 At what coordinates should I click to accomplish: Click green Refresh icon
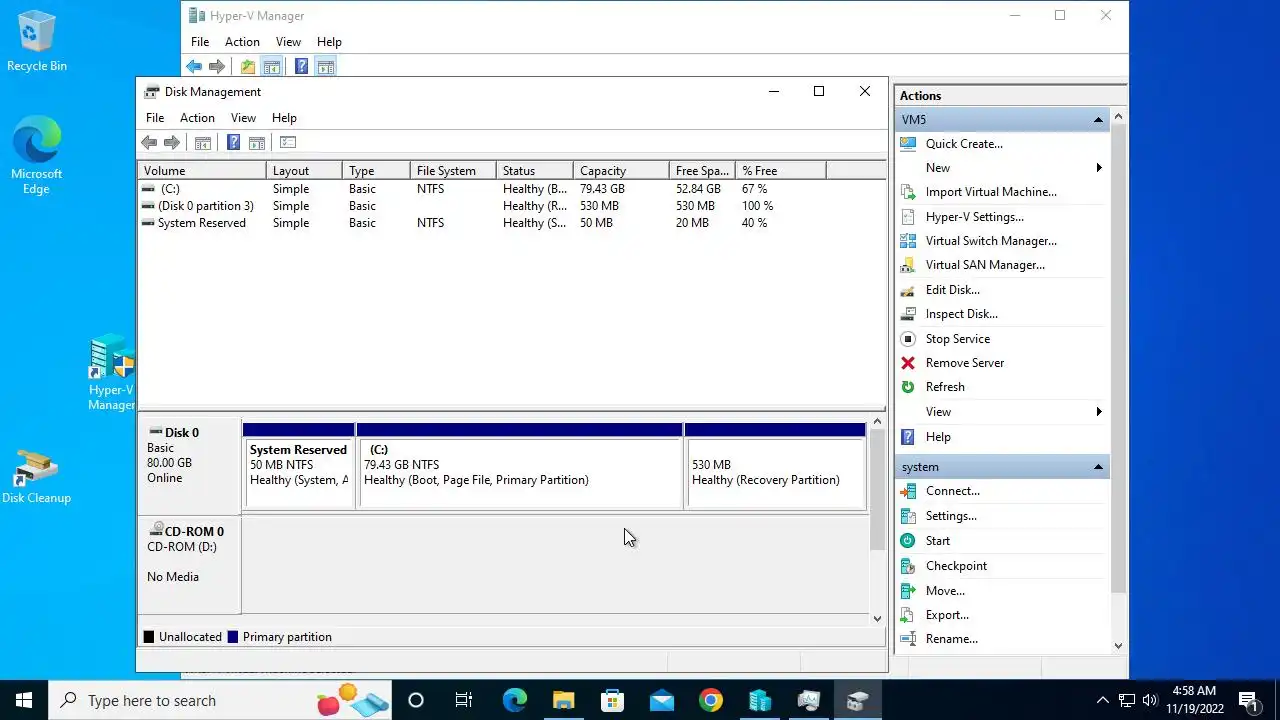coord(908,387)
